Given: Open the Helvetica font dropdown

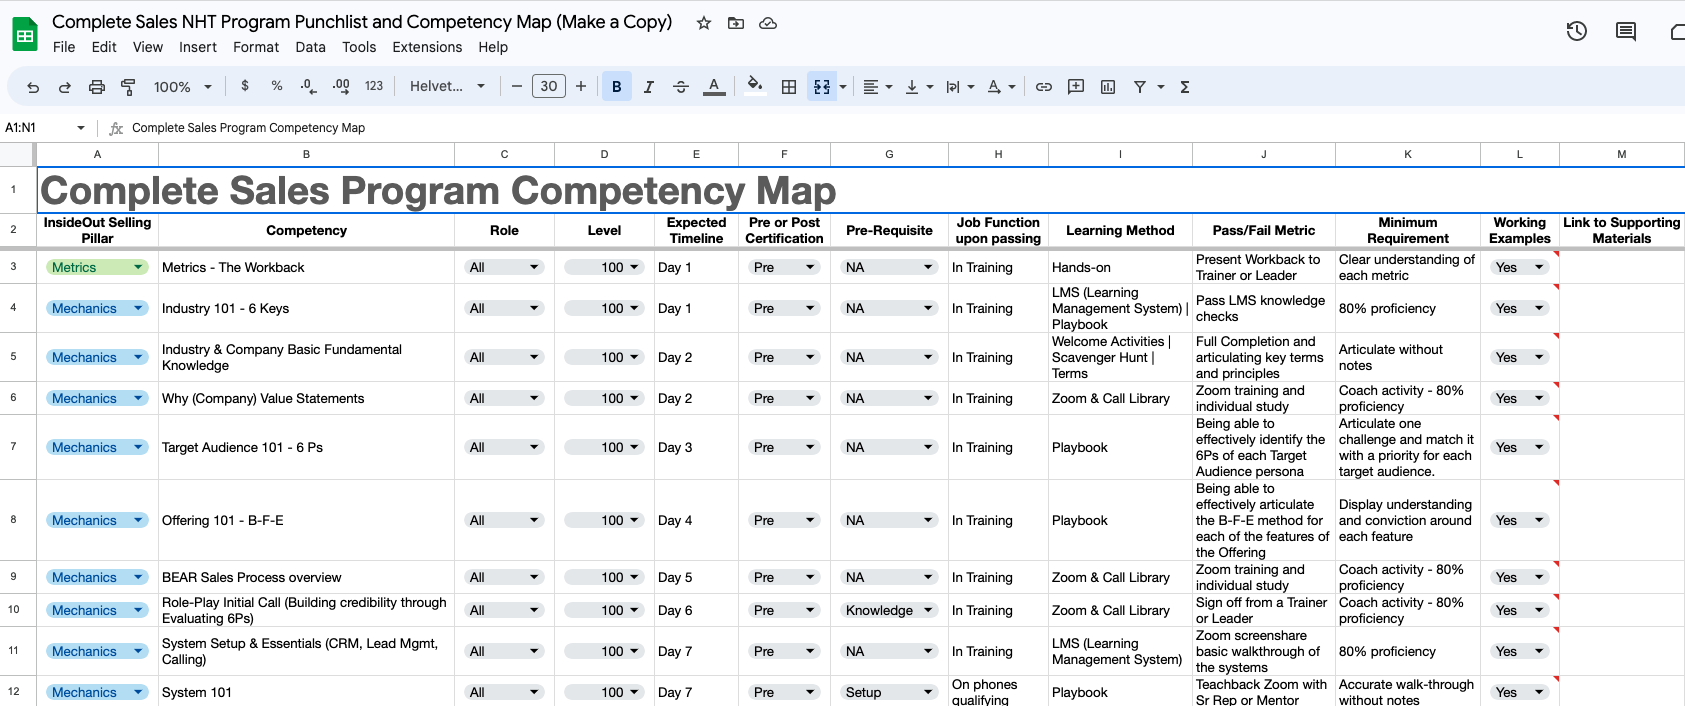Looking at the screenshot, I should [x=447, y=87].
